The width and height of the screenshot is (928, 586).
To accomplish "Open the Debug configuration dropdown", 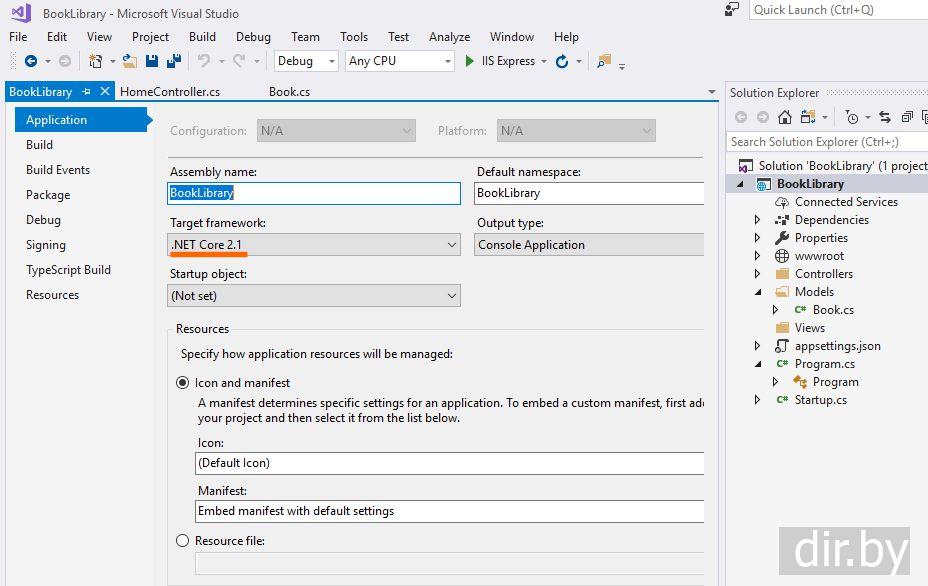I will point(306,61).
